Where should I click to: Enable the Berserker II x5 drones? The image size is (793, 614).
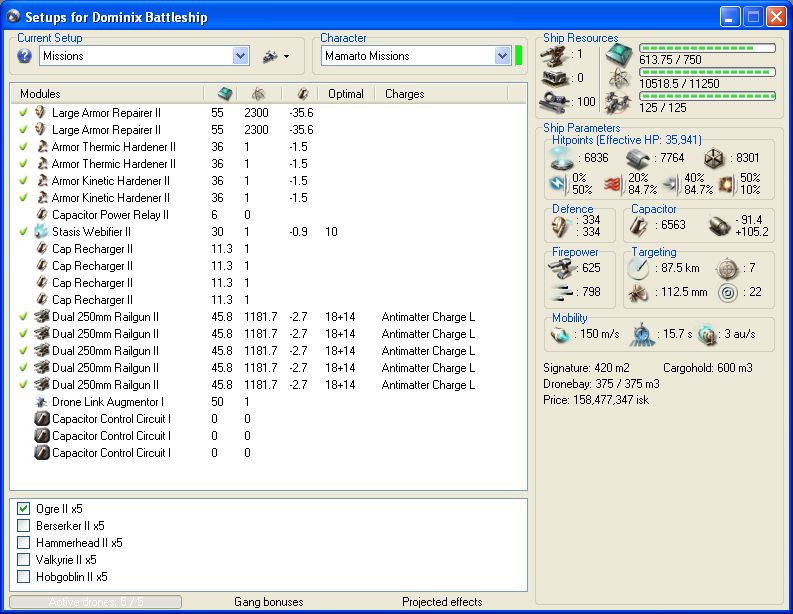tap(24, 526)
